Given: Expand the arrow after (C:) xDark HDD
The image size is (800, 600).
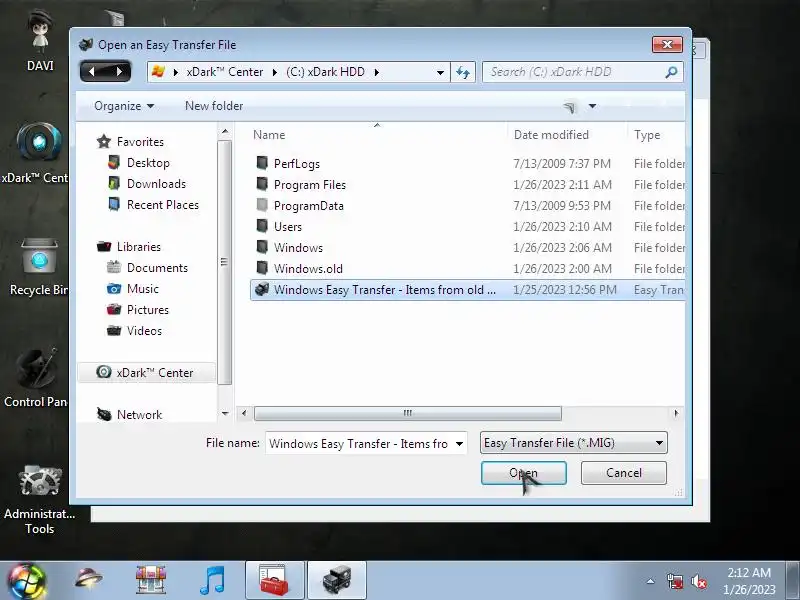Looking at the screenshot, I should [x=377, y=72].
